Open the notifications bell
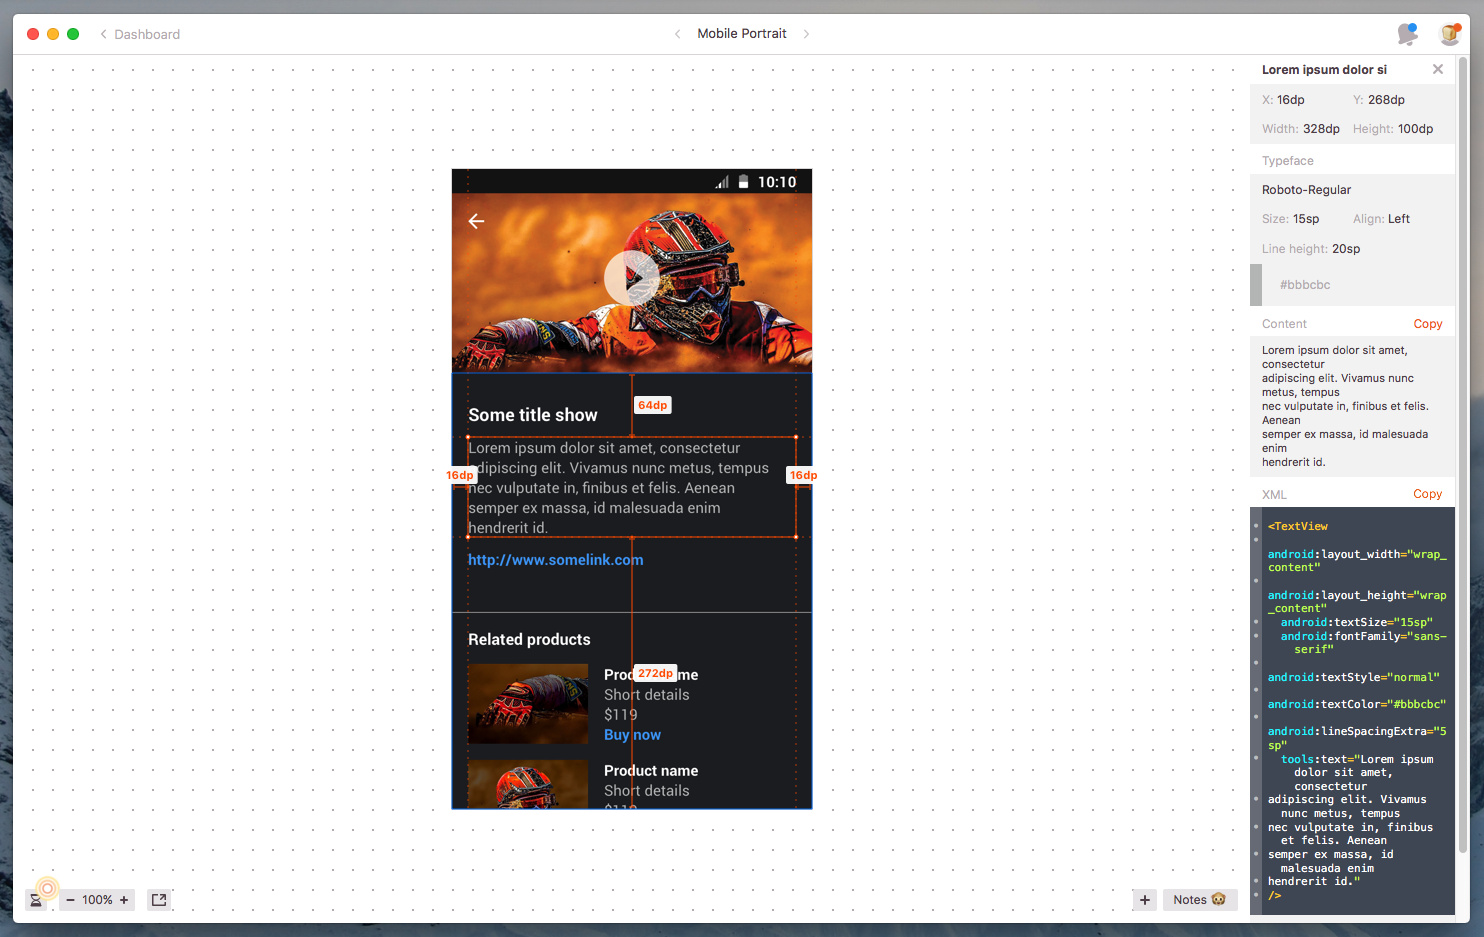 point(1407,34)
